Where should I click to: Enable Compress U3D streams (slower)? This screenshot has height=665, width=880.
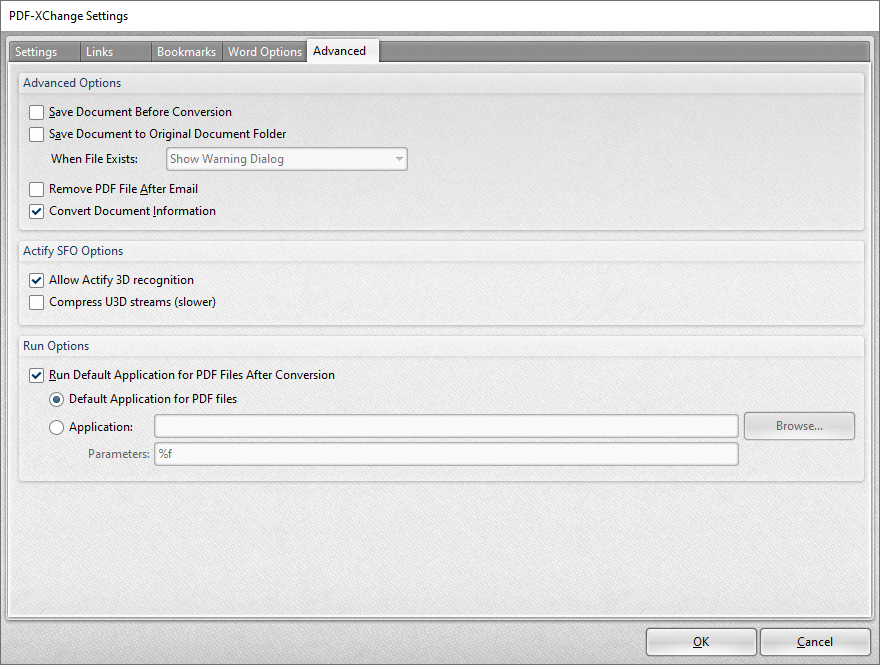click(36, 302)
